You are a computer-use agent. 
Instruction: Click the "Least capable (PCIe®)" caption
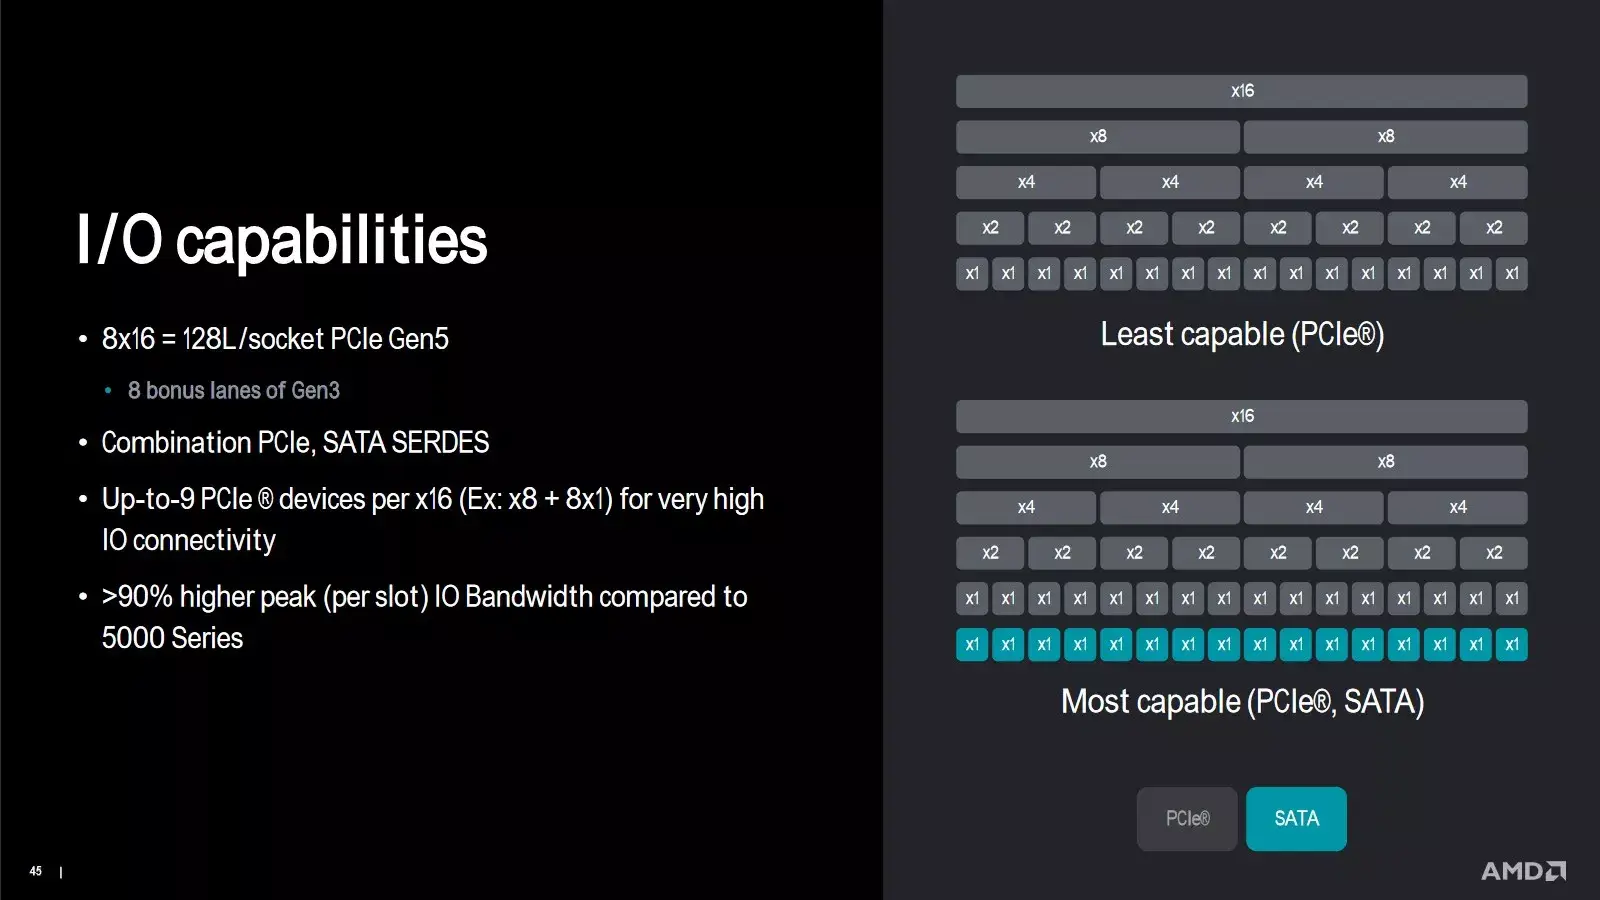coord(1242,335)
